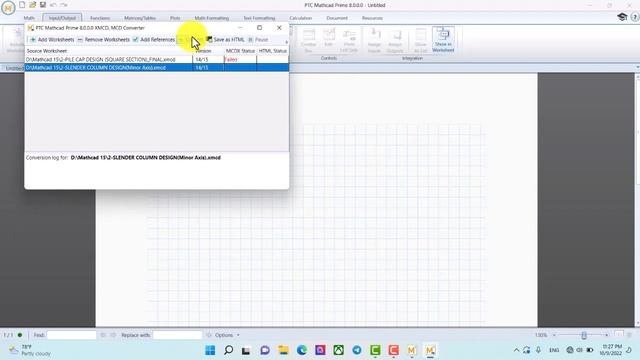Click the Open file icon in quick access

pyautogui.click(x=32, y=5)
